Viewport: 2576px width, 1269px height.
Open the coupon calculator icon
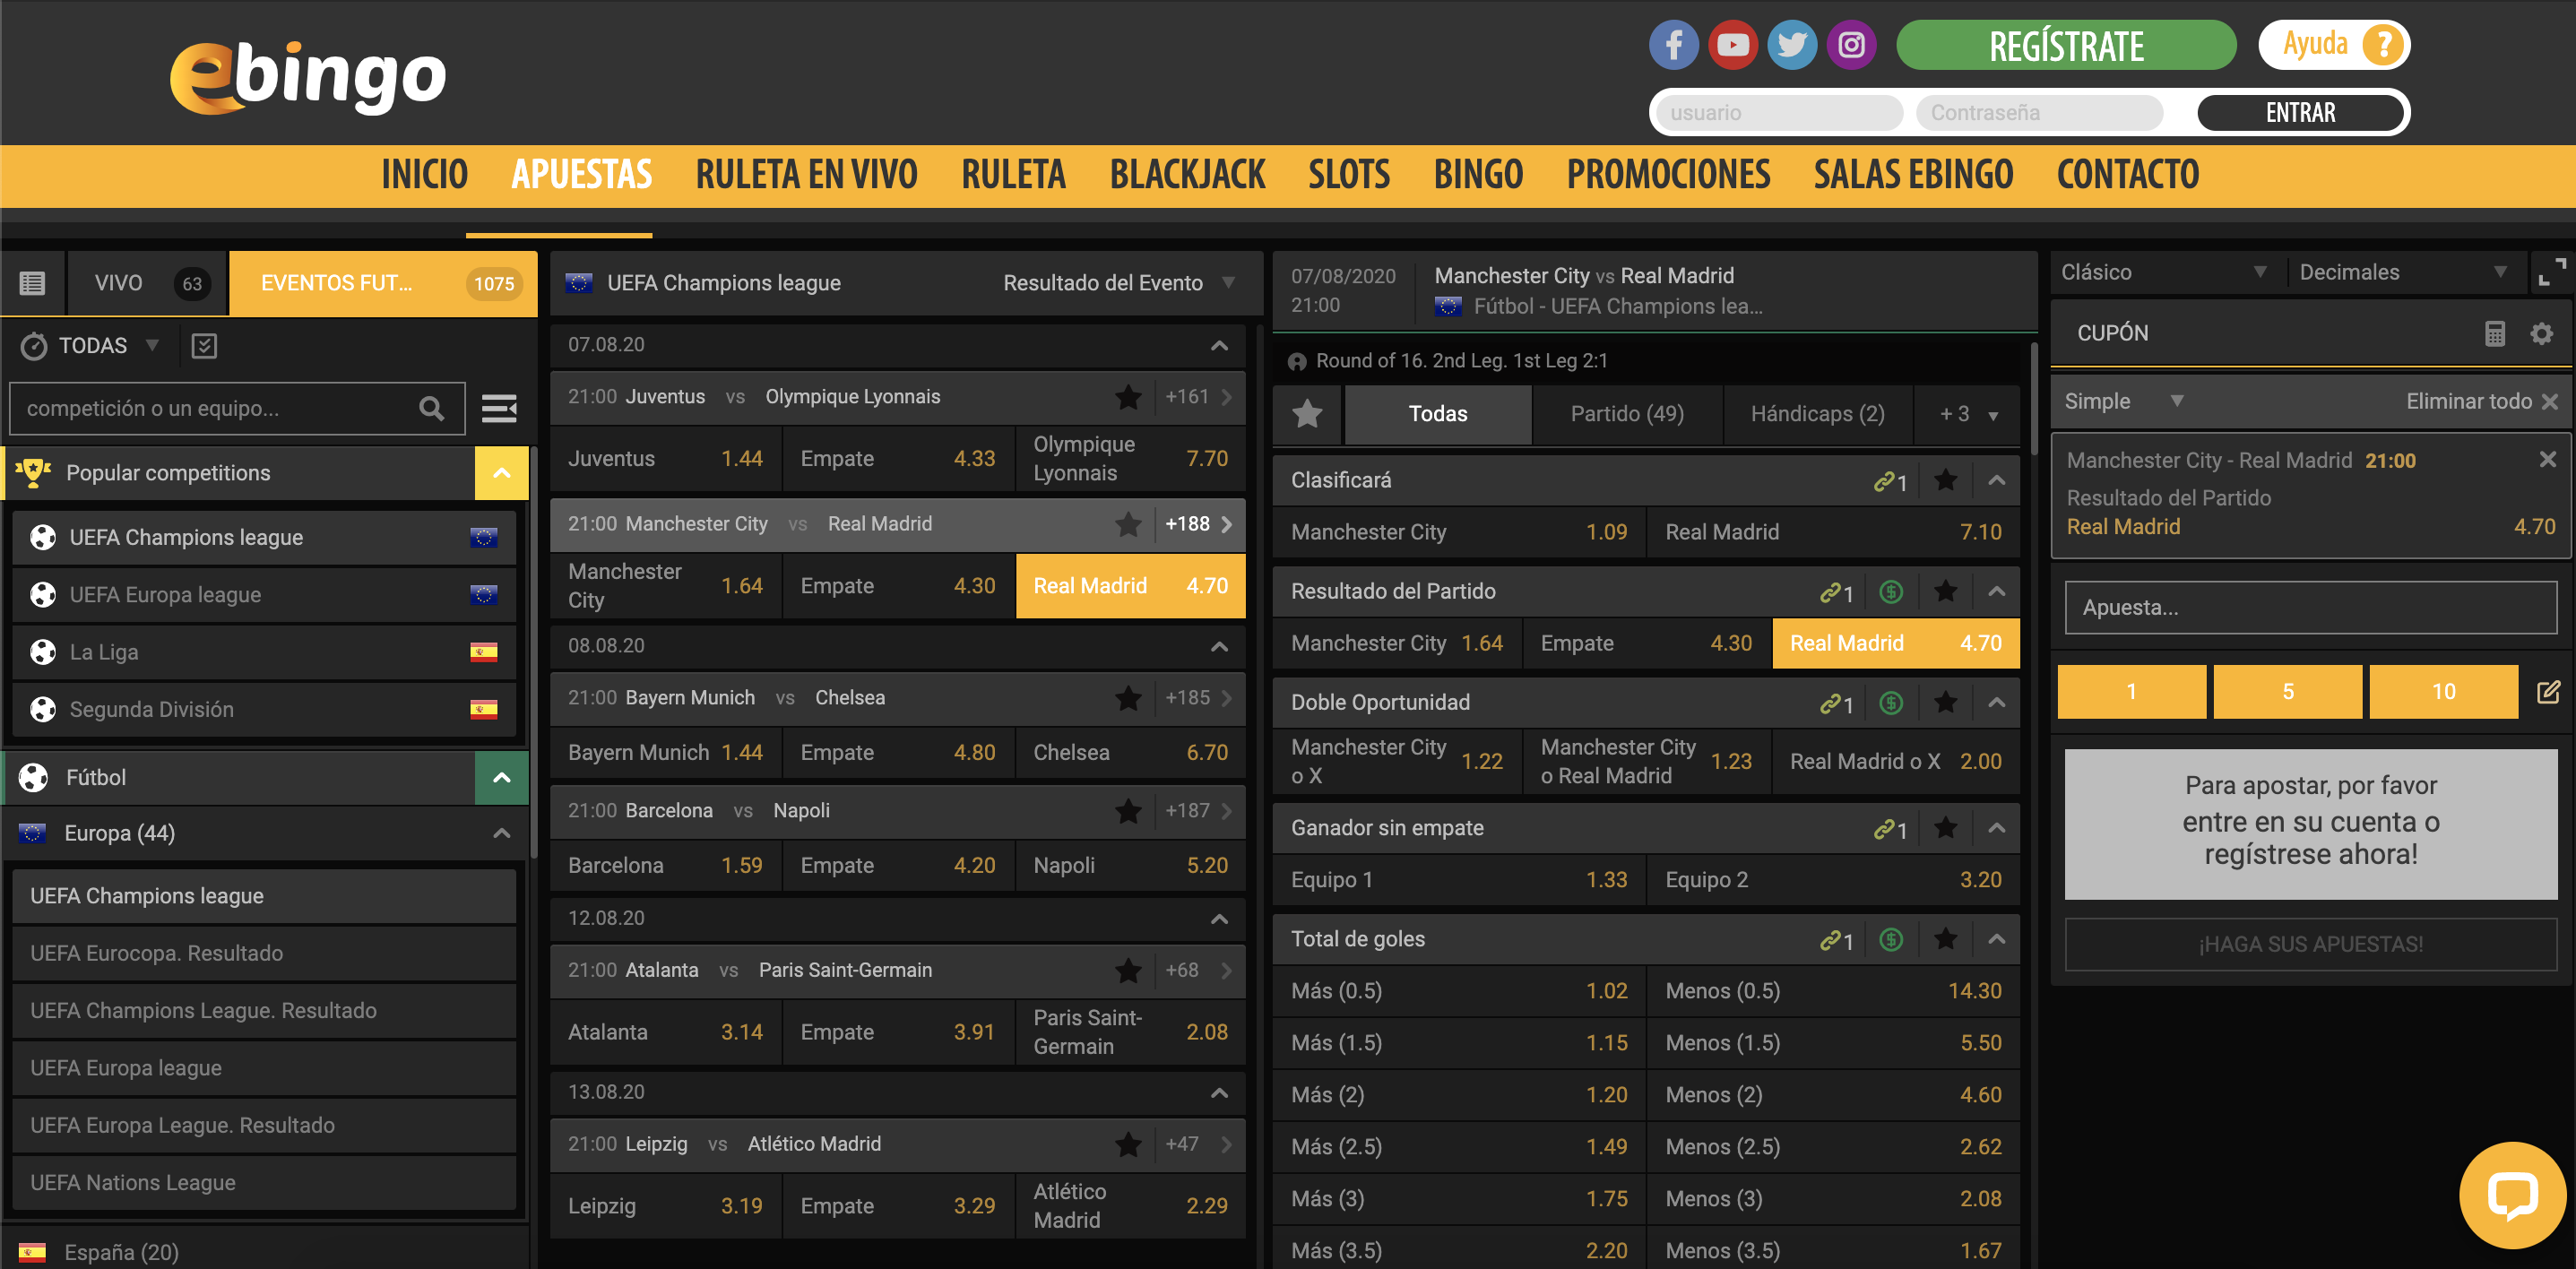tap(2494, 333)
